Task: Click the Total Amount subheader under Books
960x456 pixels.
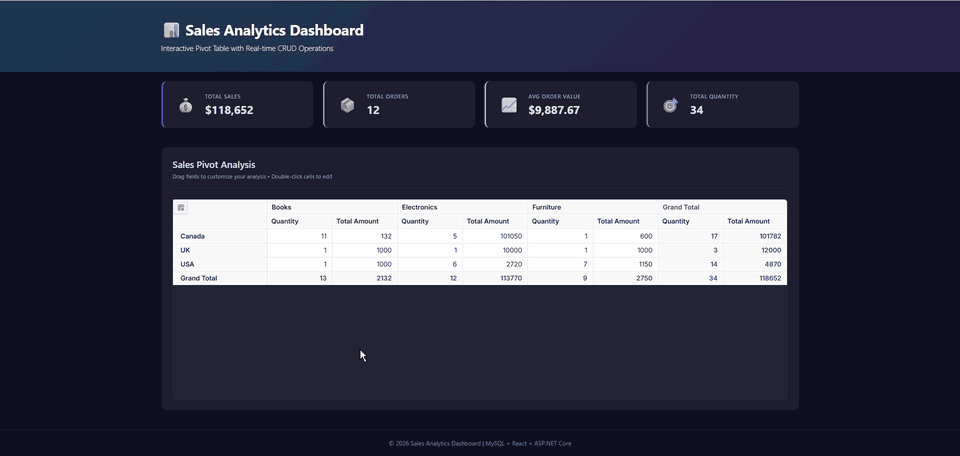Action: 365,221
